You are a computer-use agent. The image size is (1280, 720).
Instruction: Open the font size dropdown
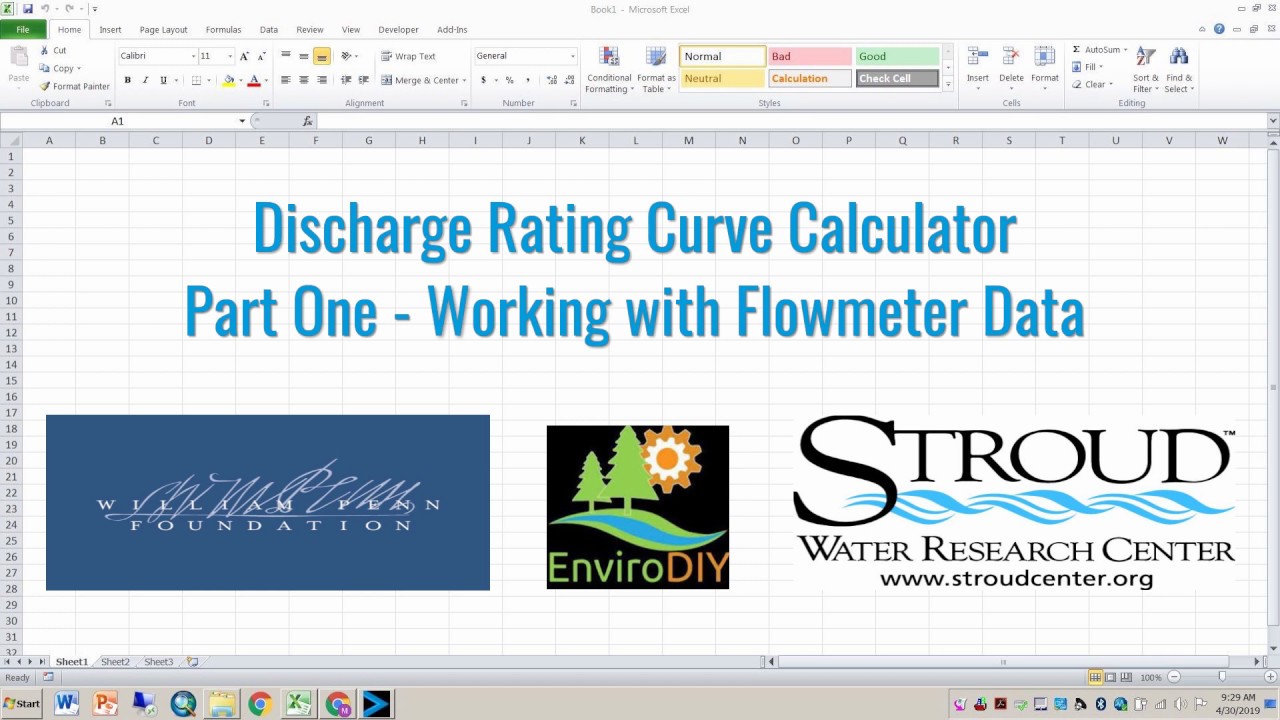tap(229, 56)
